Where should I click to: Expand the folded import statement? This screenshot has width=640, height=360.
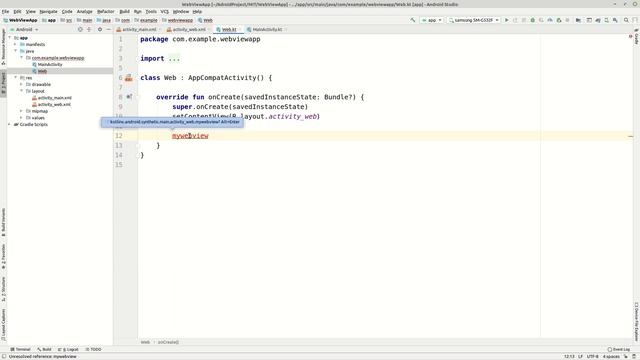[x=174, y=58]
